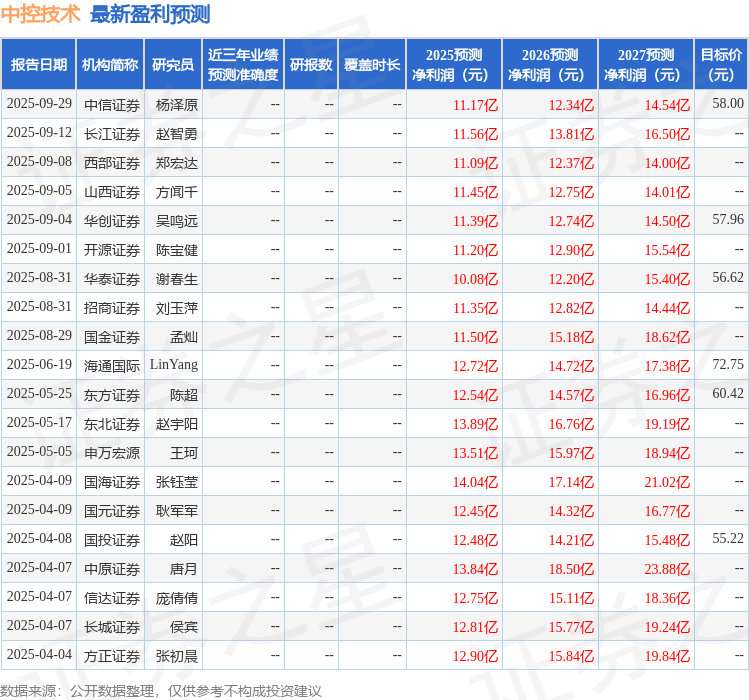This screenshot has width=749, height=700.
Task: Select analyst name 张初晨 in last row
Action: pyautogui.click(x=177, y=656)
